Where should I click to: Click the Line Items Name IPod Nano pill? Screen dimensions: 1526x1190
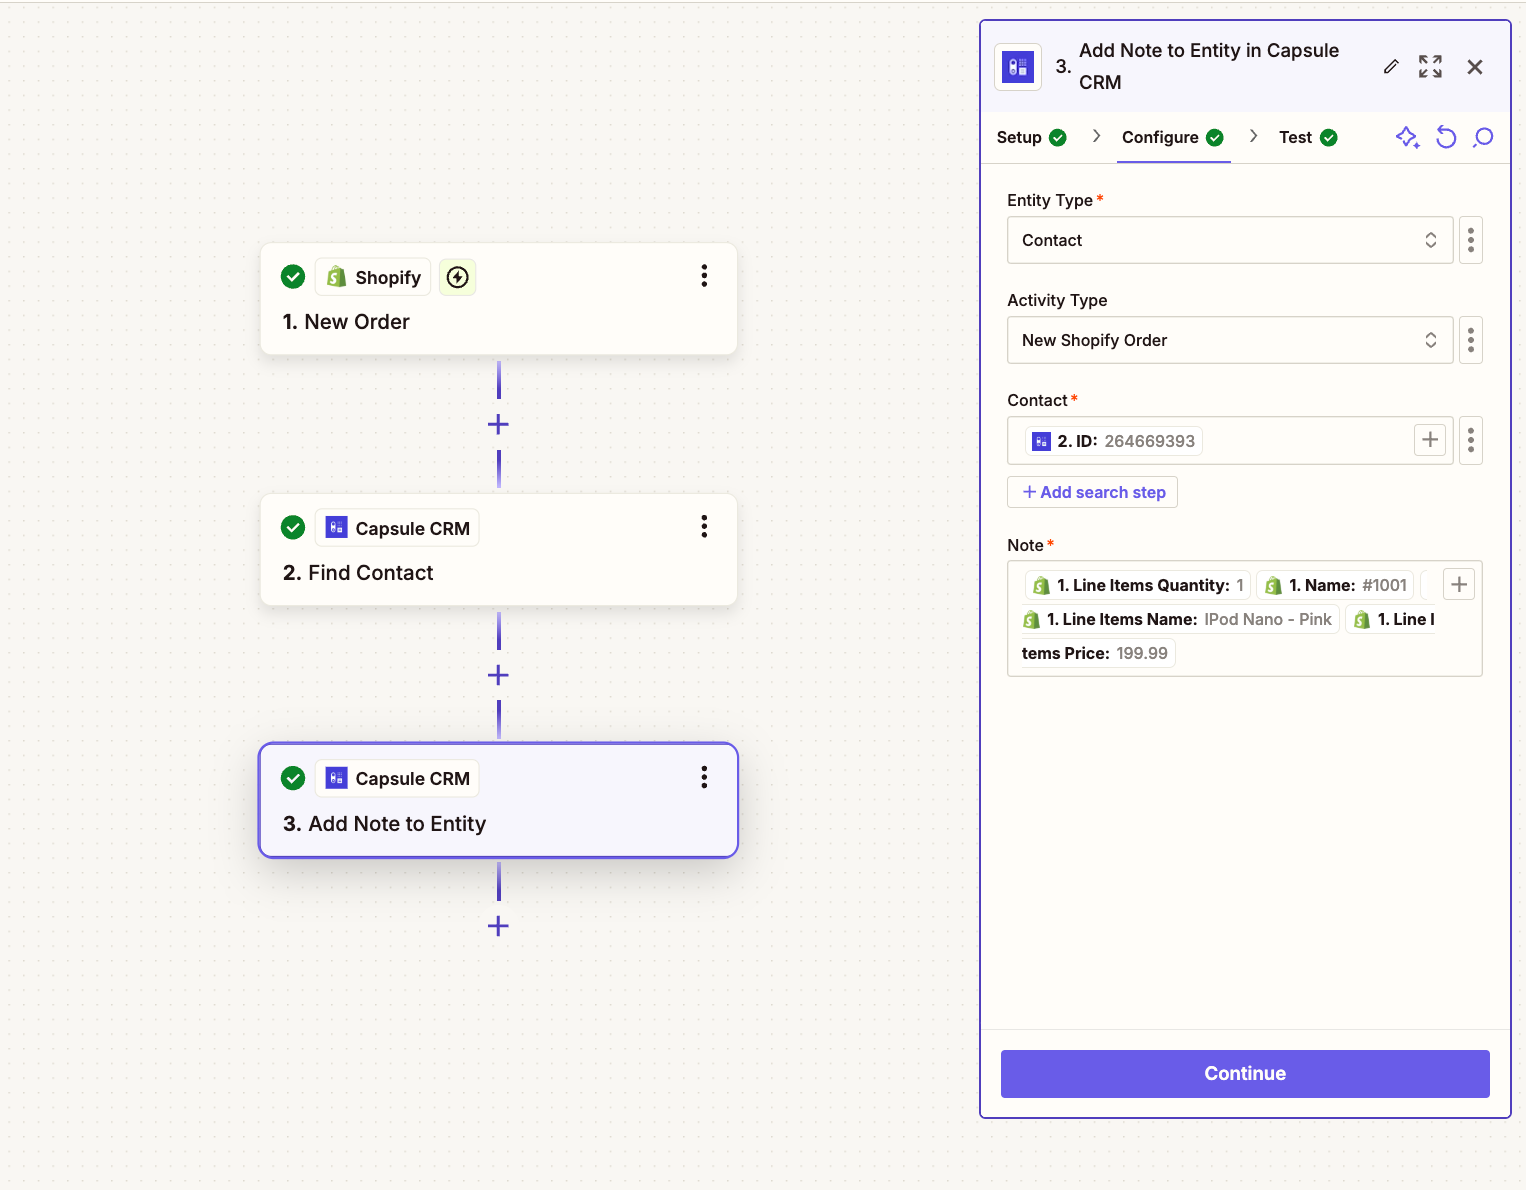[1178, 619]
